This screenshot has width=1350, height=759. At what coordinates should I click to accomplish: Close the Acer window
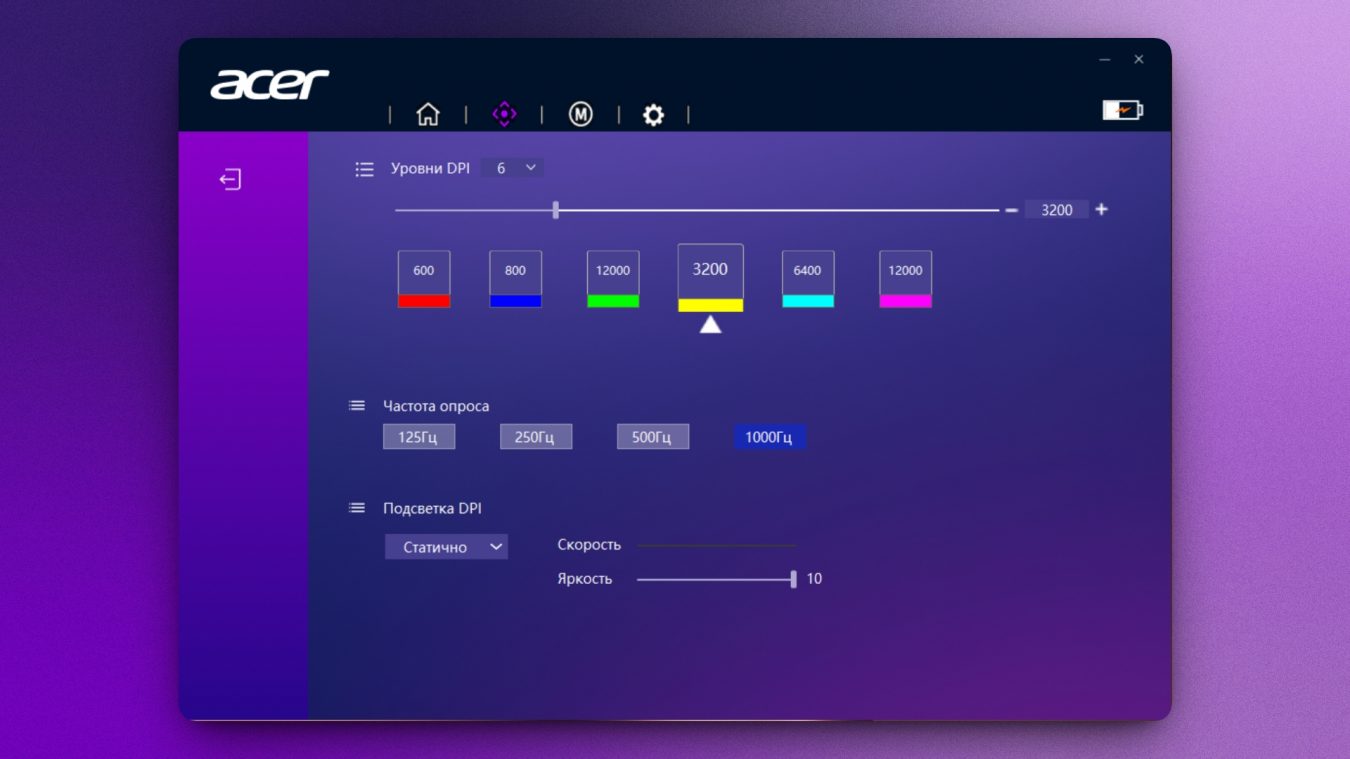[1138, 60]
